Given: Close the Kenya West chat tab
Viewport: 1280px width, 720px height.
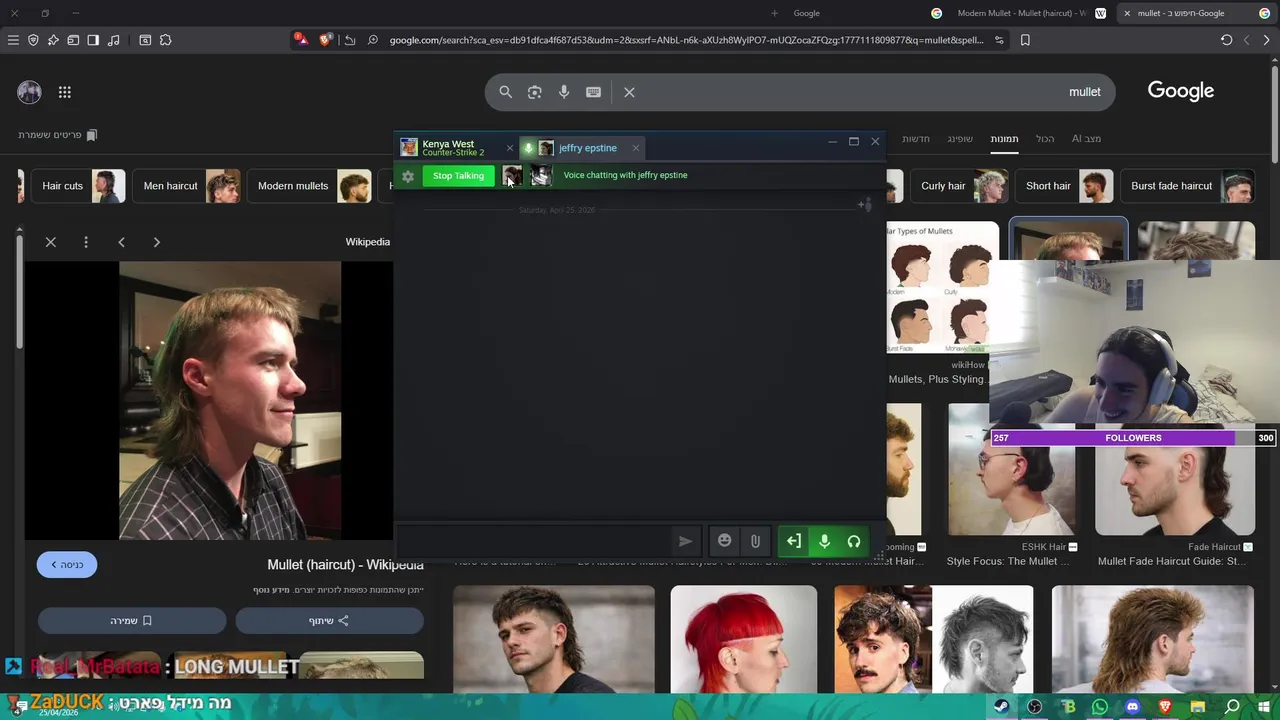Looking at the screenshot, I should click(x=509, y=148).
